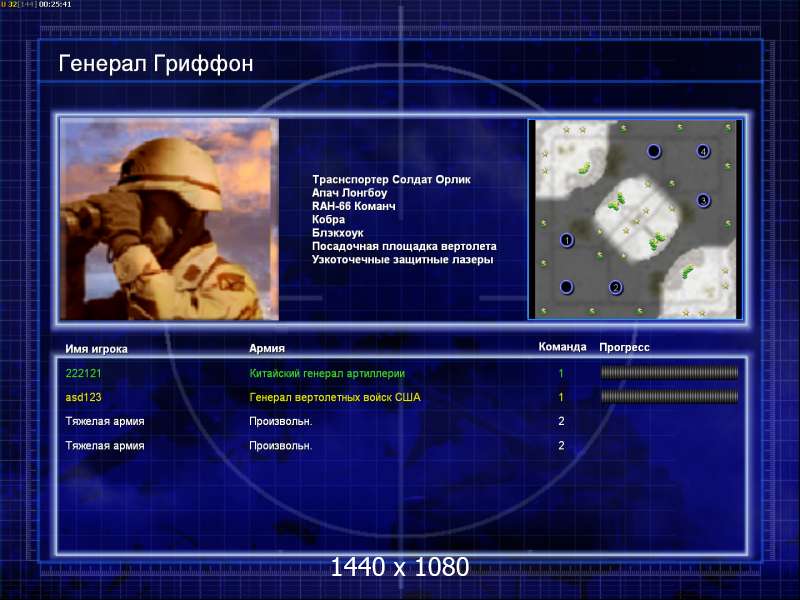Click the loading progress bar for 222121
The image size is (800, 600).
[669, 373]
